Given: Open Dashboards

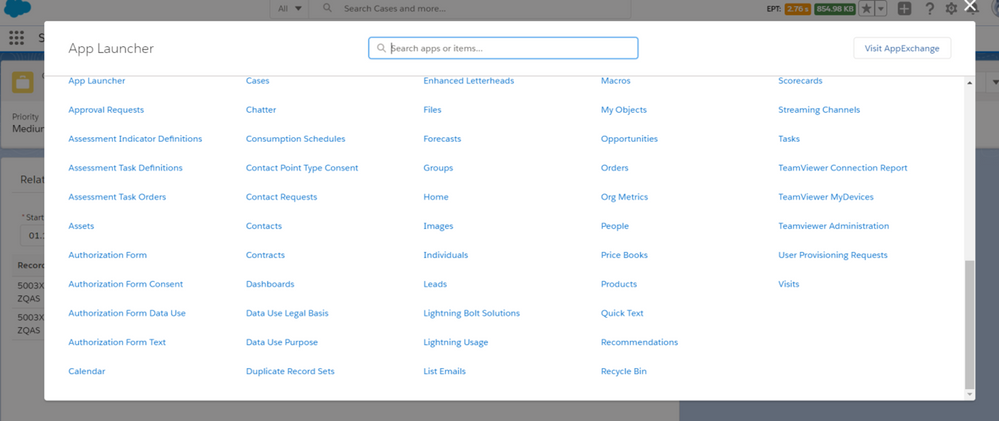Looking at the screenshot, I should point(270,284).
